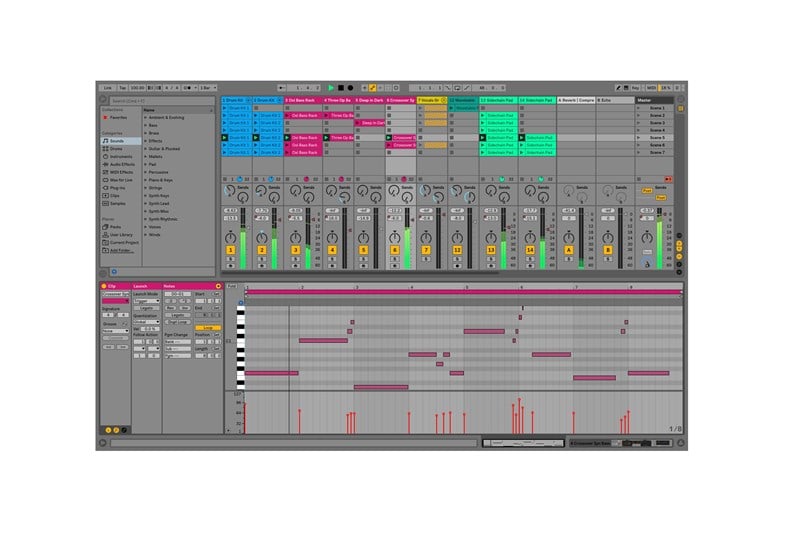The width and height of the screenshot is (800, 548).
Task: Toggle the Clip box activator circle
Action: coord(104,286)
